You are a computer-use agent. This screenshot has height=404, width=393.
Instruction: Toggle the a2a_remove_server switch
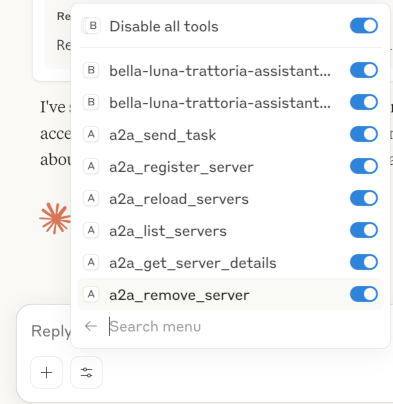coord(364,294)
